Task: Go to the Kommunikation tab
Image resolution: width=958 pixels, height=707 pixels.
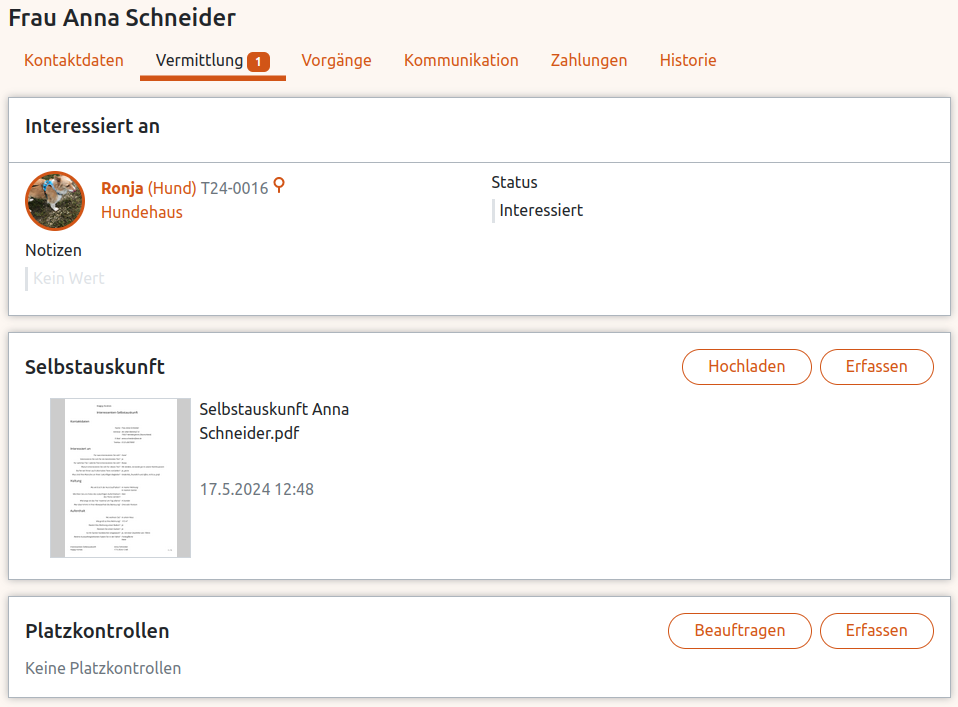Action: pyautogui.click(x=461, y=60)
